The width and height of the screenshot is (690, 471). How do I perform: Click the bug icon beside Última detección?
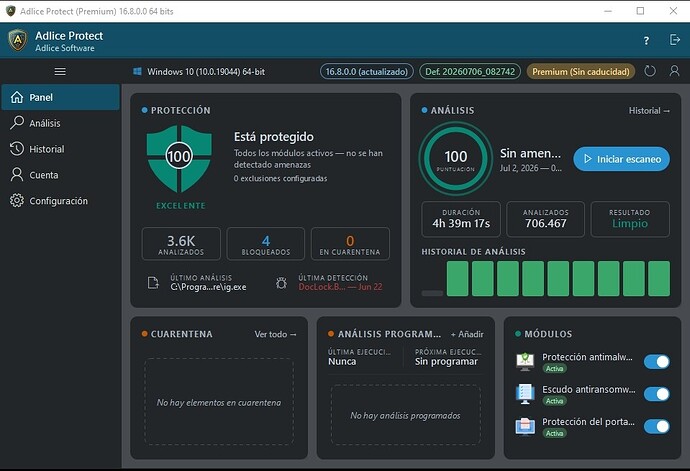(x=281, y=283)
